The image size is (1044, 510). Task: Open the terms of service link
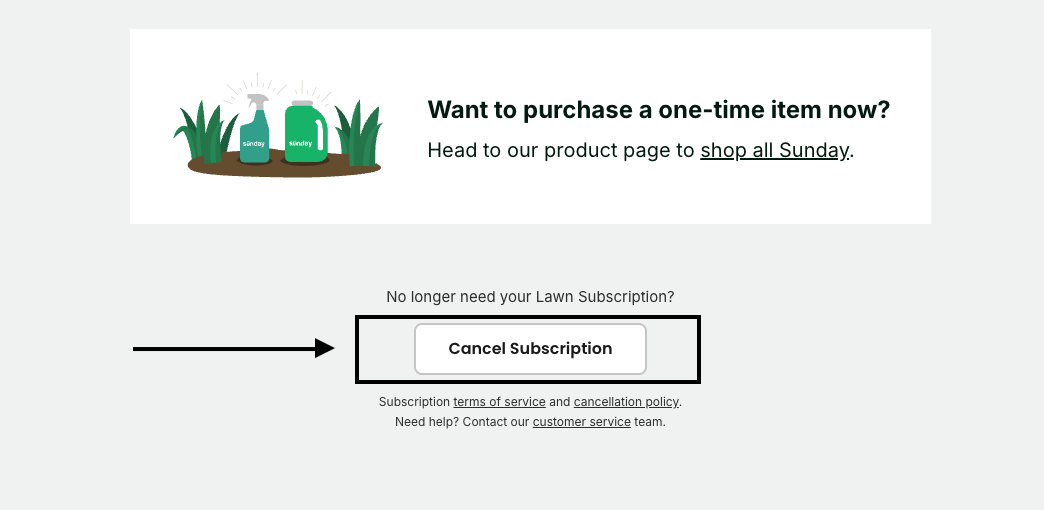tap(499, 402)
